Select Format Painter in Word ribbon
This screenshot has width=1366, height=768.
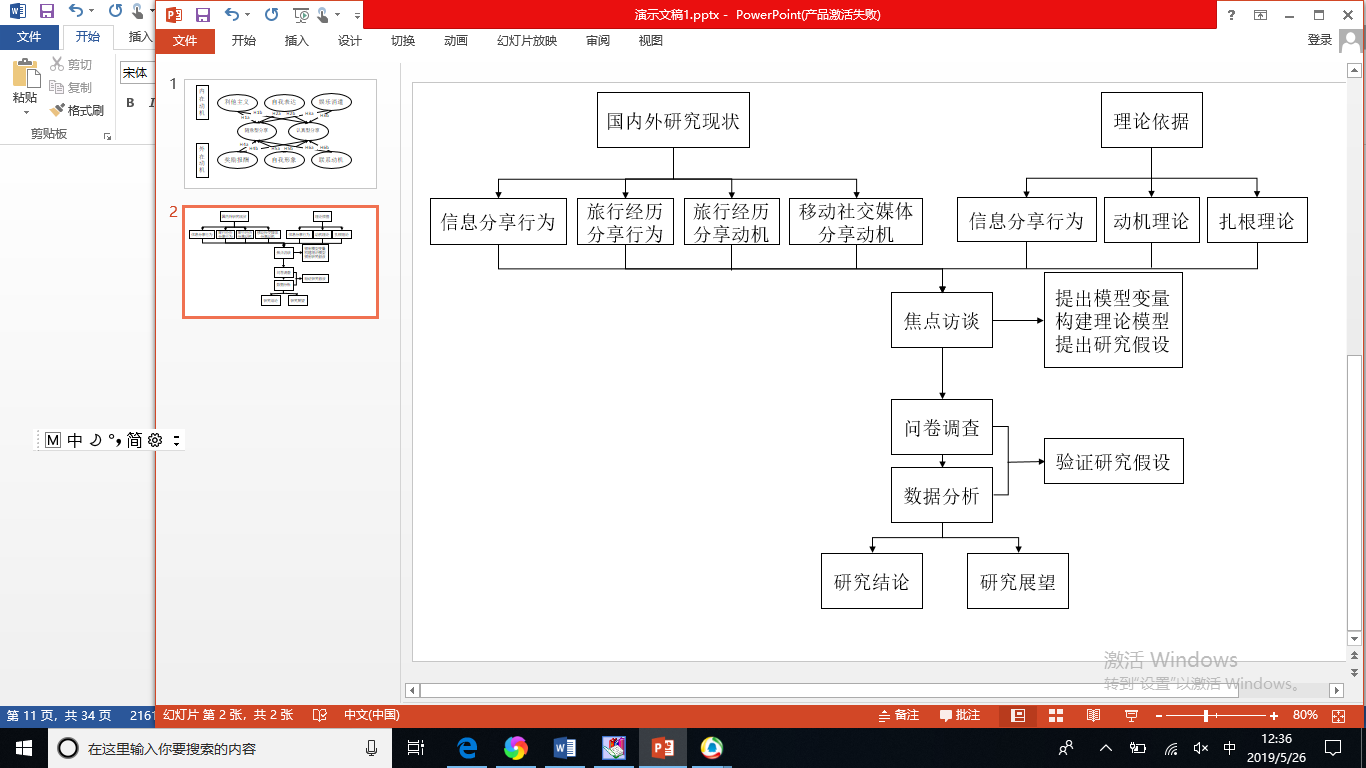78,110
